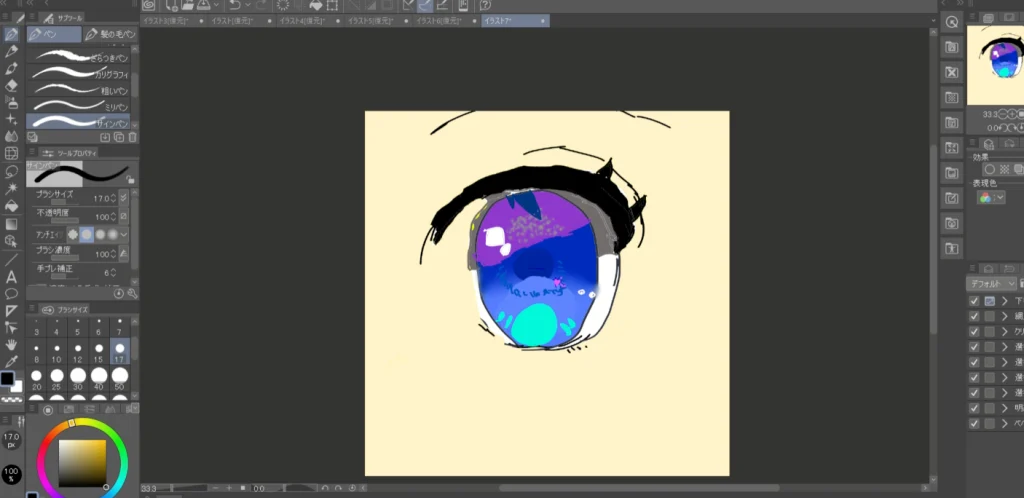Expand the layer folder クリ
Screen dimensions: 1024x498
click(1005, 332)
